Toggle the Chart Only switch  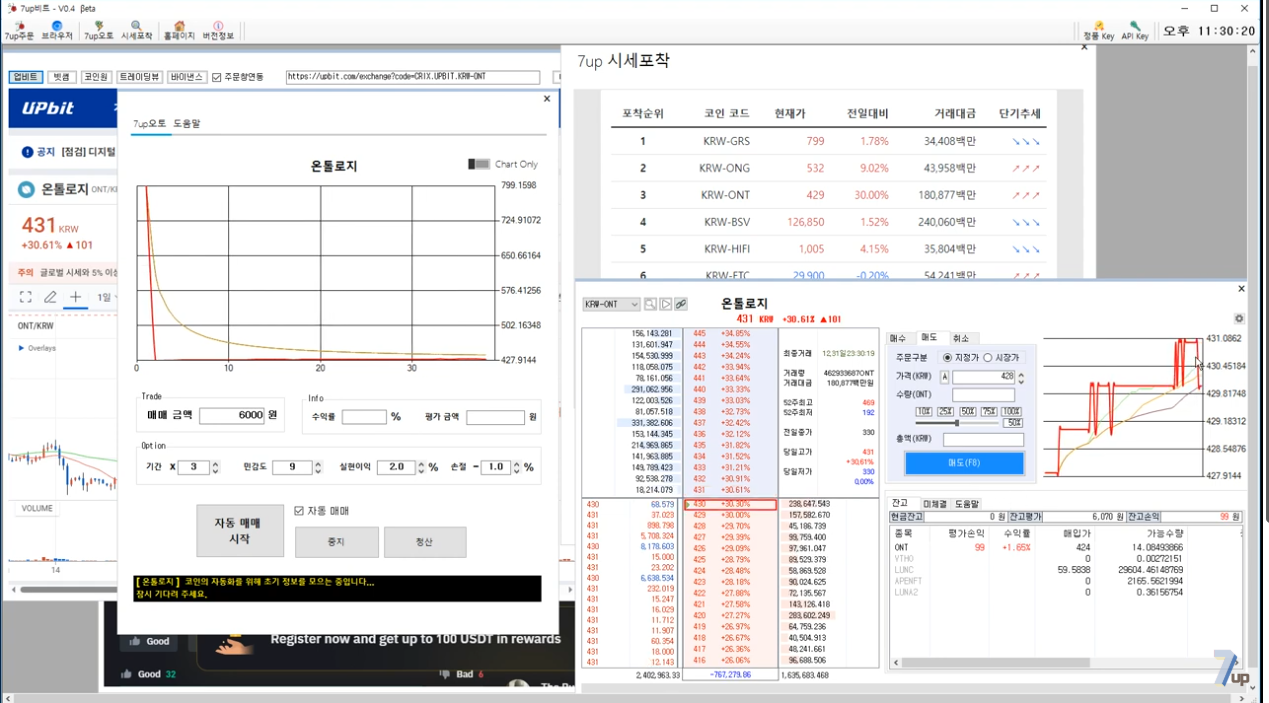click(x=479, y=164)
